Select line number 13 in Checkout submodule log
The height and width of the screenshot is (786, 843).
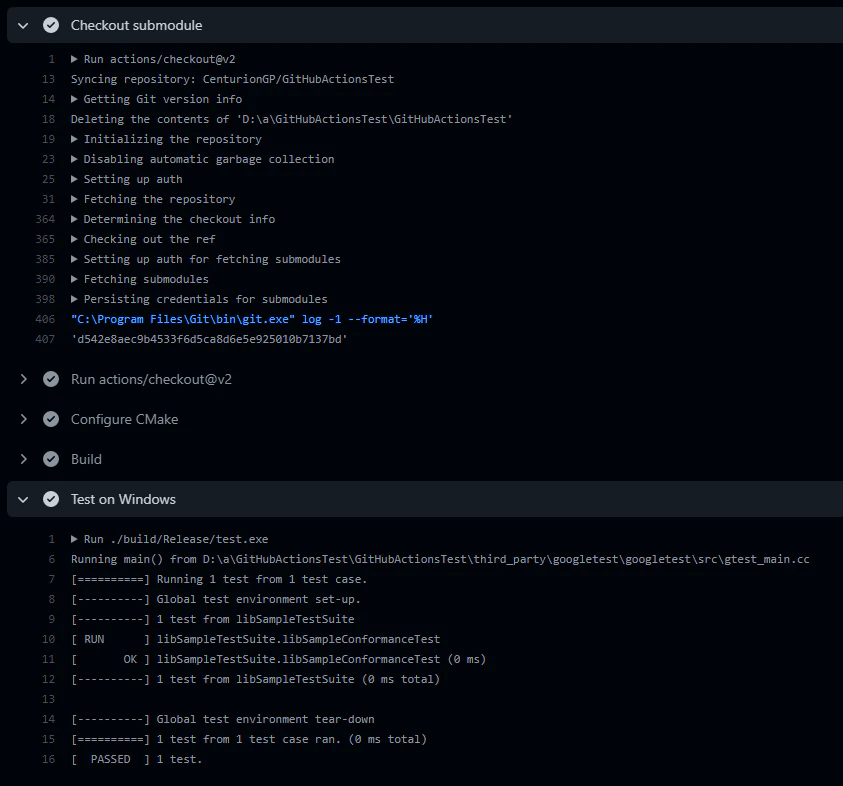tap(48, 79)
